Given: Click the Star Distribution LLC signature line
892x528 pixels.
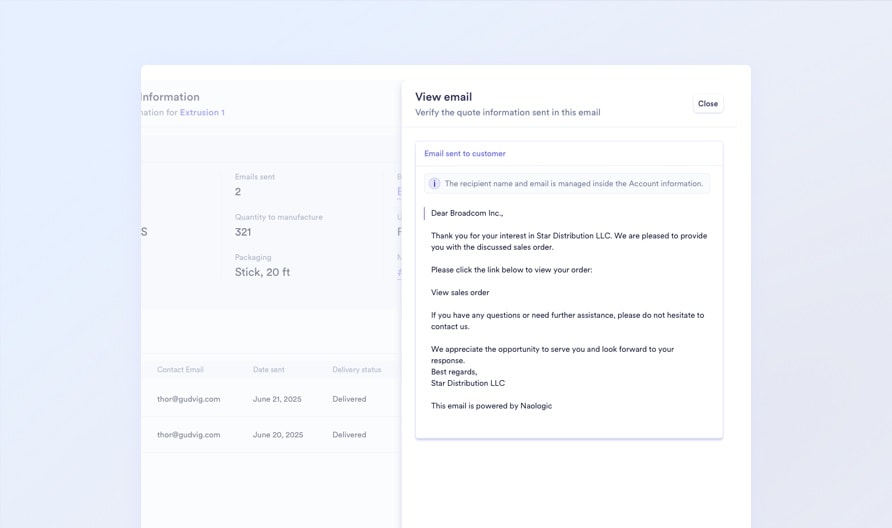Looking at the screenshot, I should [x=468, y=383].
